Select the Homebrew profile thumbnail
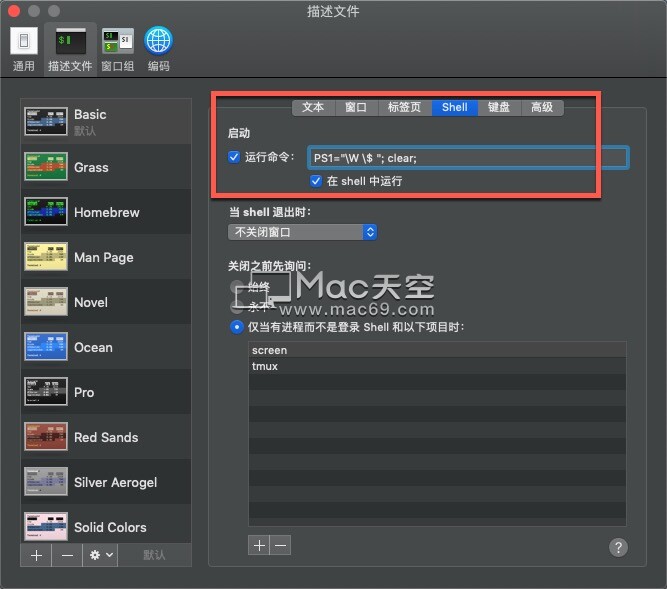This screenshot has width=667, height=589. click(x=46, y=211)
